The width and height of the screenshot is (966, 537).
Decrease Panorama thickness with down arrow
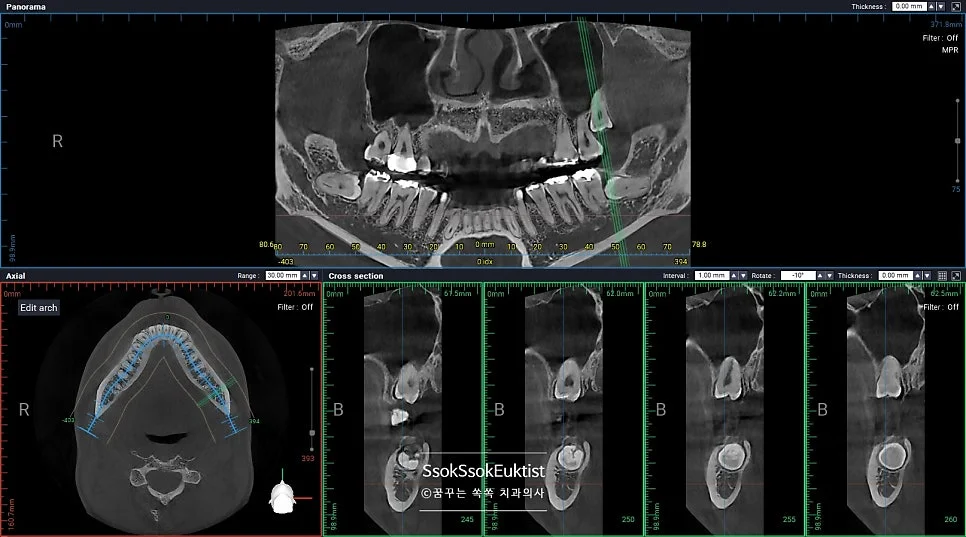tap(940, 6)
